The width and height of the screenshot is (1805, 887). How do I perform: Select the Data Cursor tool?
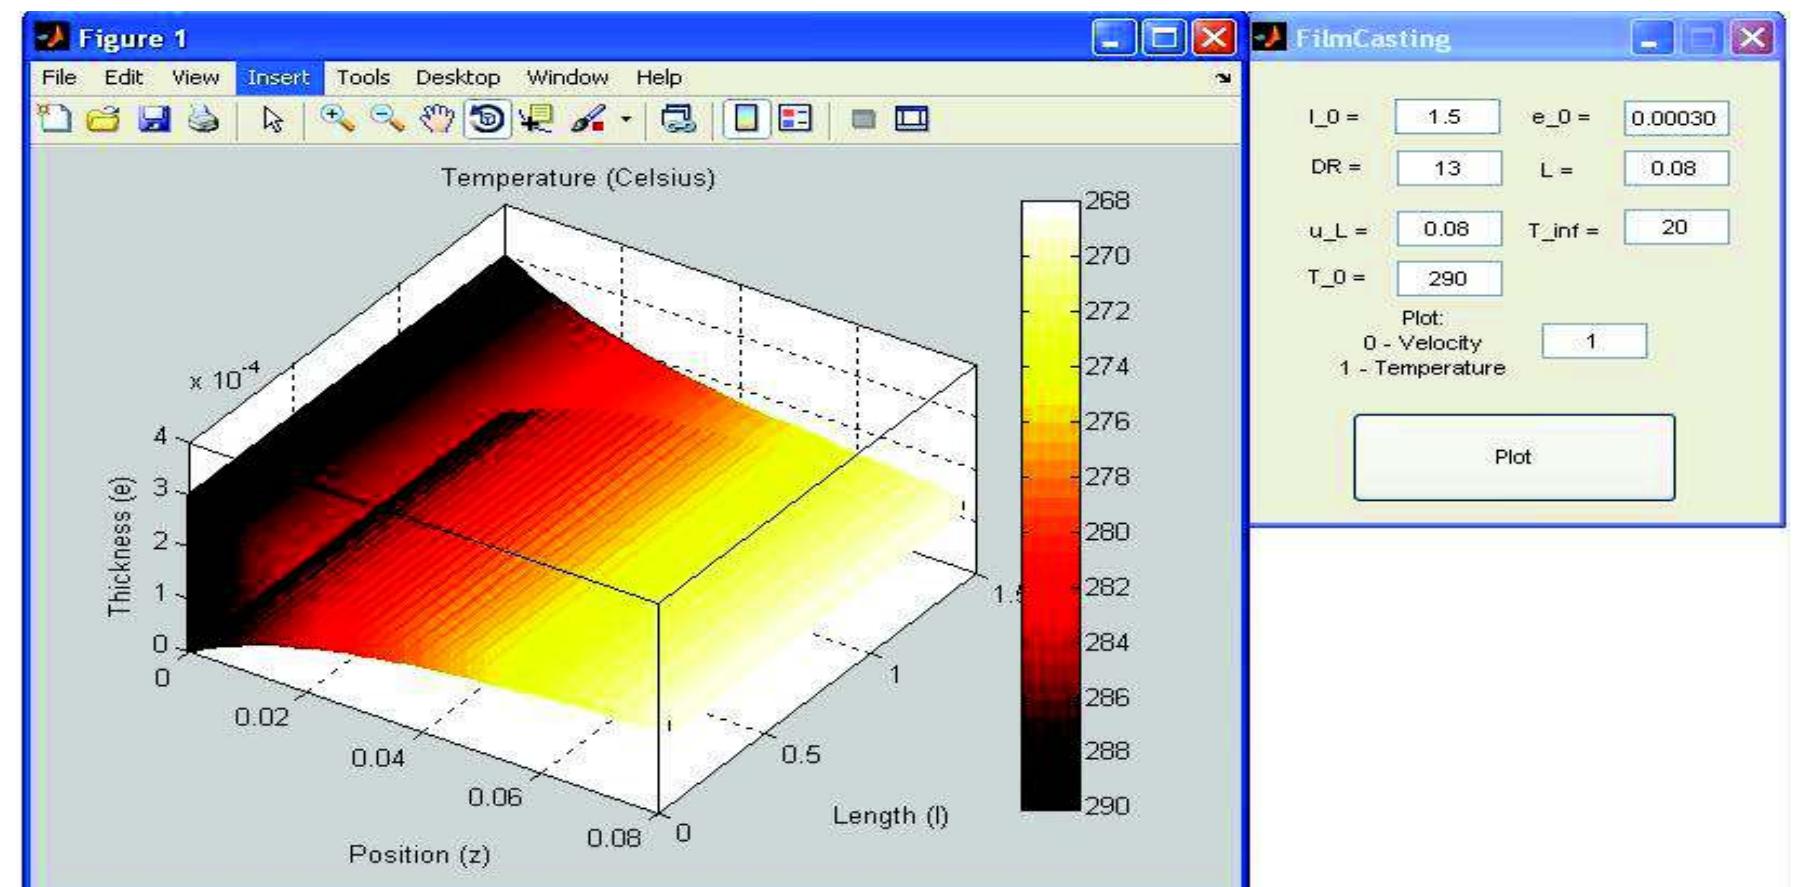pyautogui.click(x=537, y=119)
